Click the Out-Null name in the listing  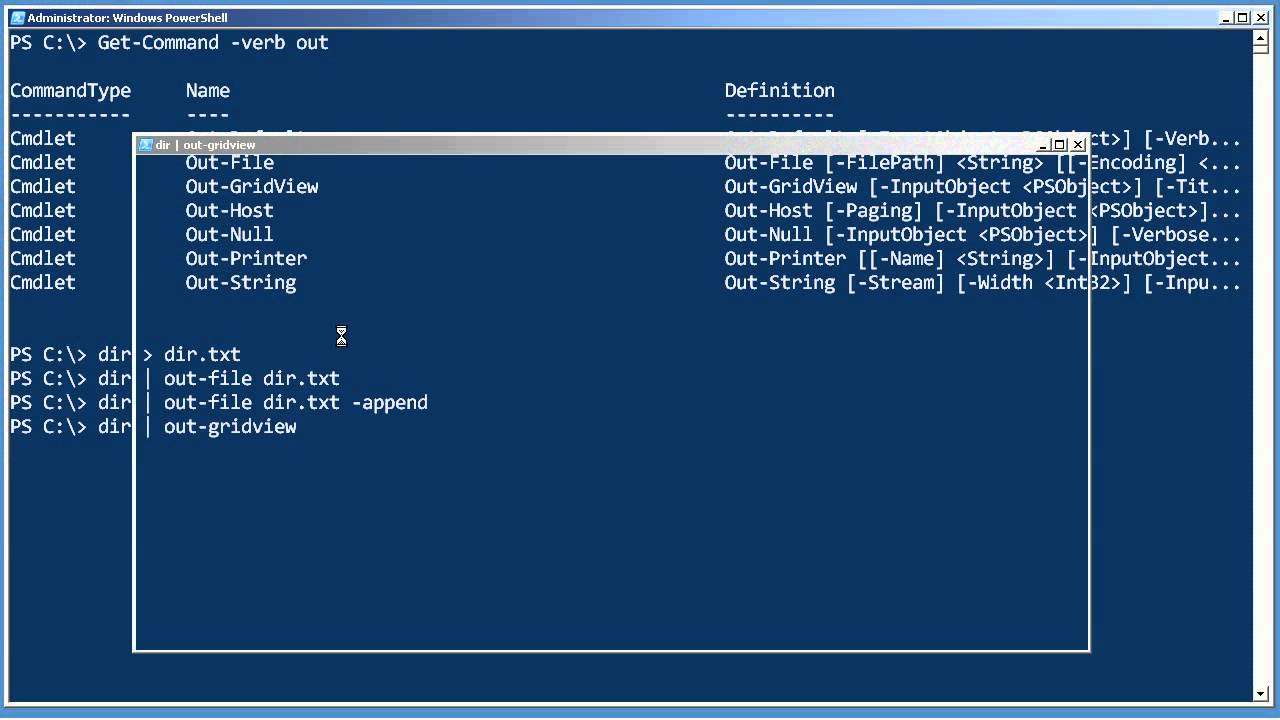point(229,235)
